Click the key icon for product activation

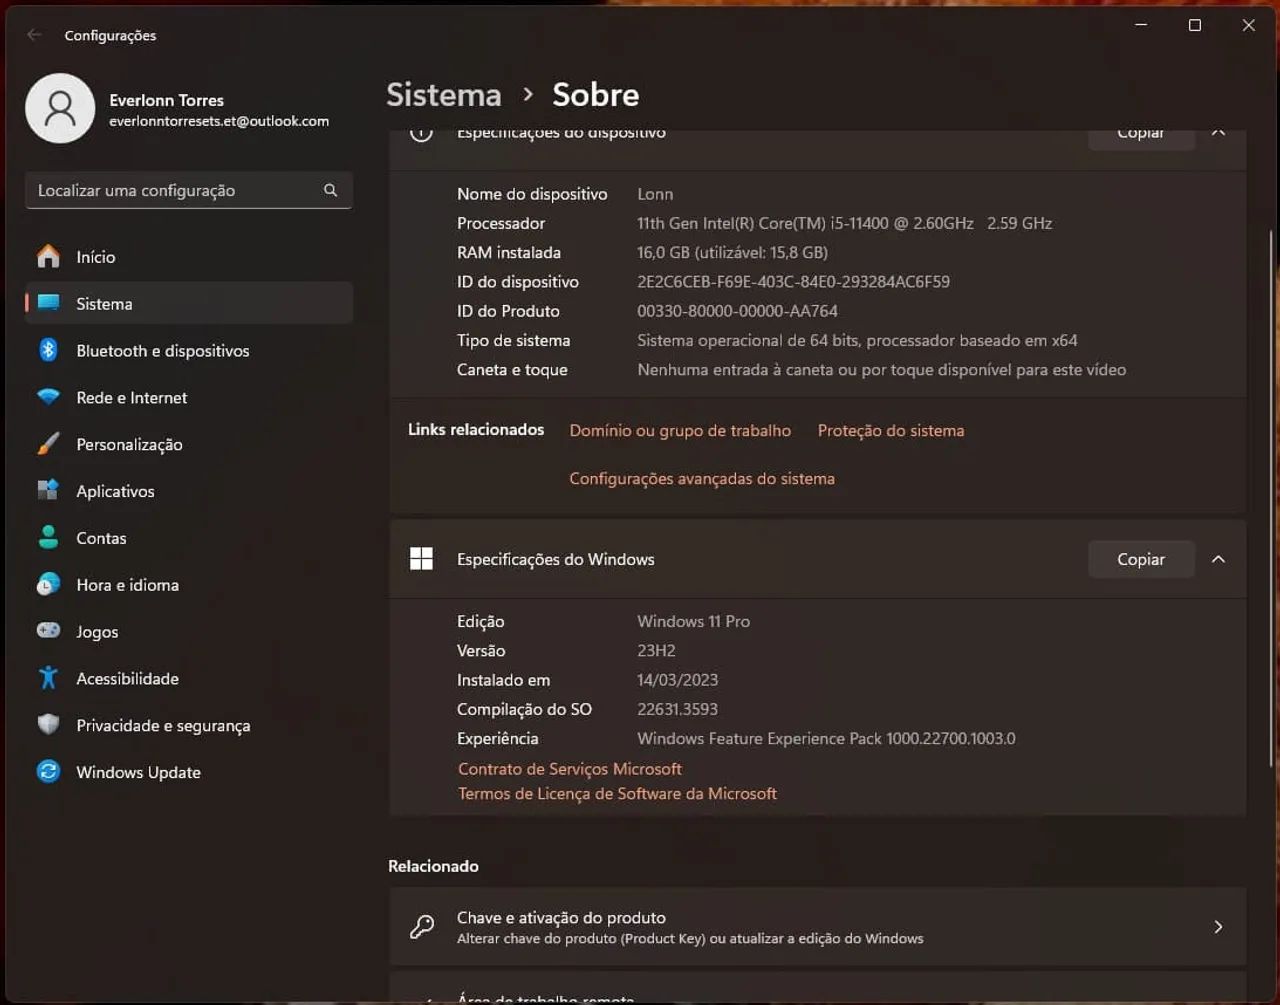click(x=422, y=927)
